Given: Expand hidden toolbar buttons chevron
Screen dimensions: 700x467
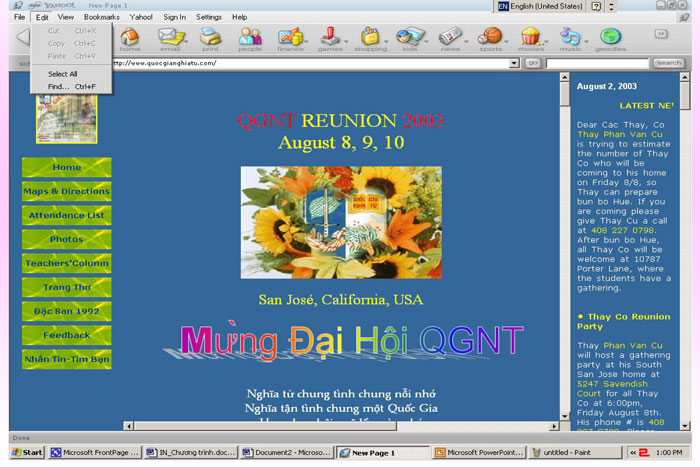Looking at the screenshot, I should pos(661,34).
